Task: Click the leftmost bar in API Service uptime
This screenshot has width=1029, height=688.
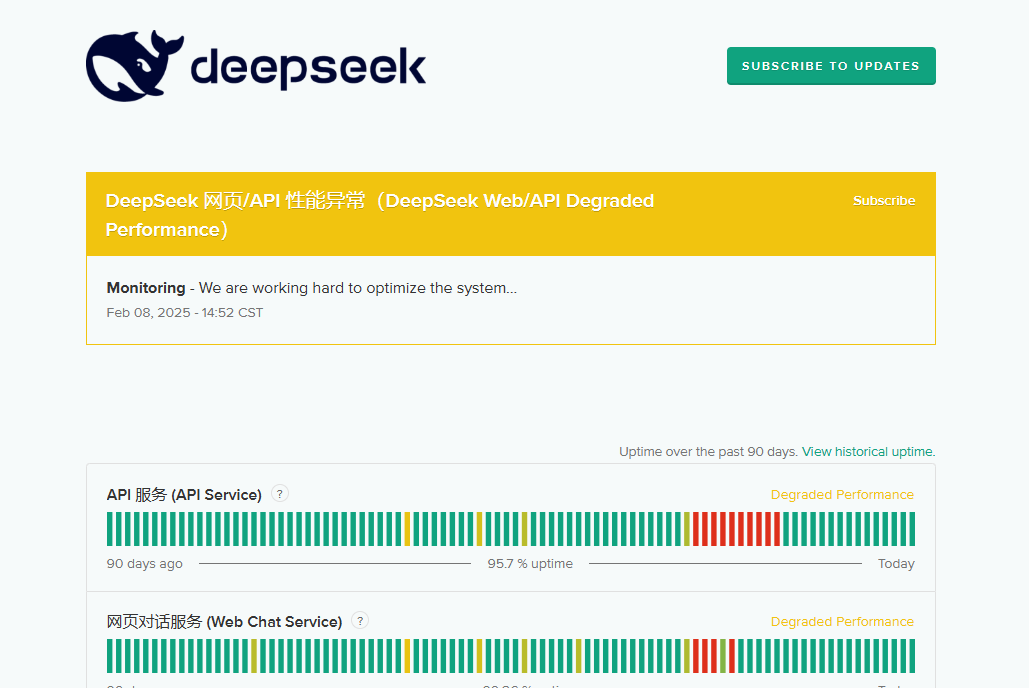Action: (x=110, y=529)
